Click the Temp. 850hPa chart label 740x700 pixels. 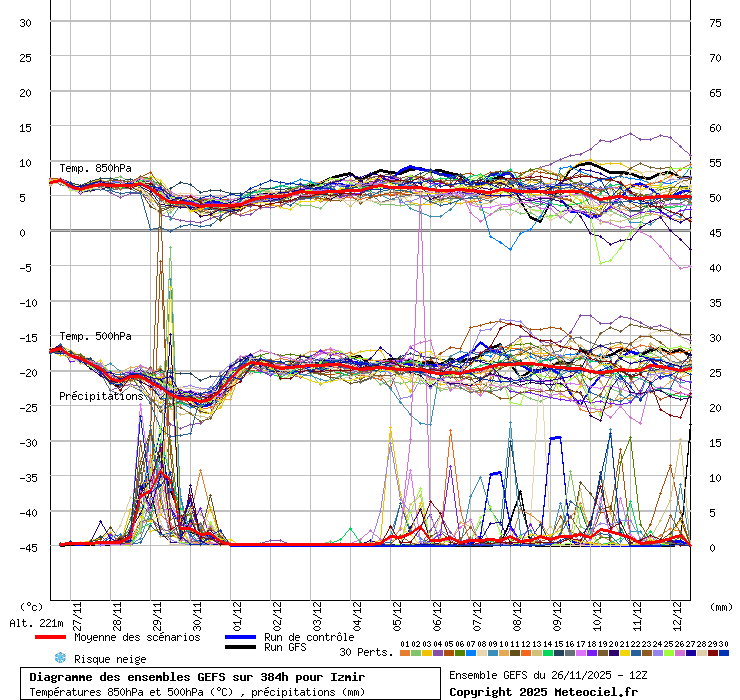[95, 168]
